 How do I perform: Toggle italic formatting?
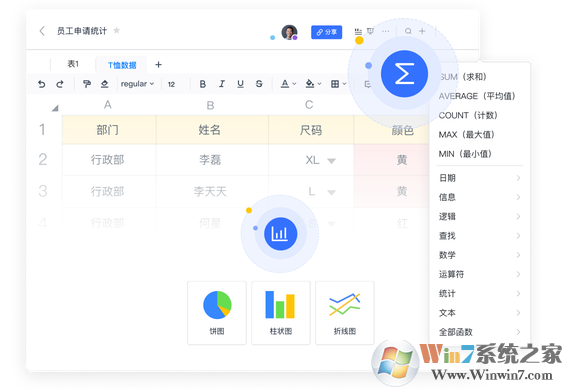click(x=222, y=84)
